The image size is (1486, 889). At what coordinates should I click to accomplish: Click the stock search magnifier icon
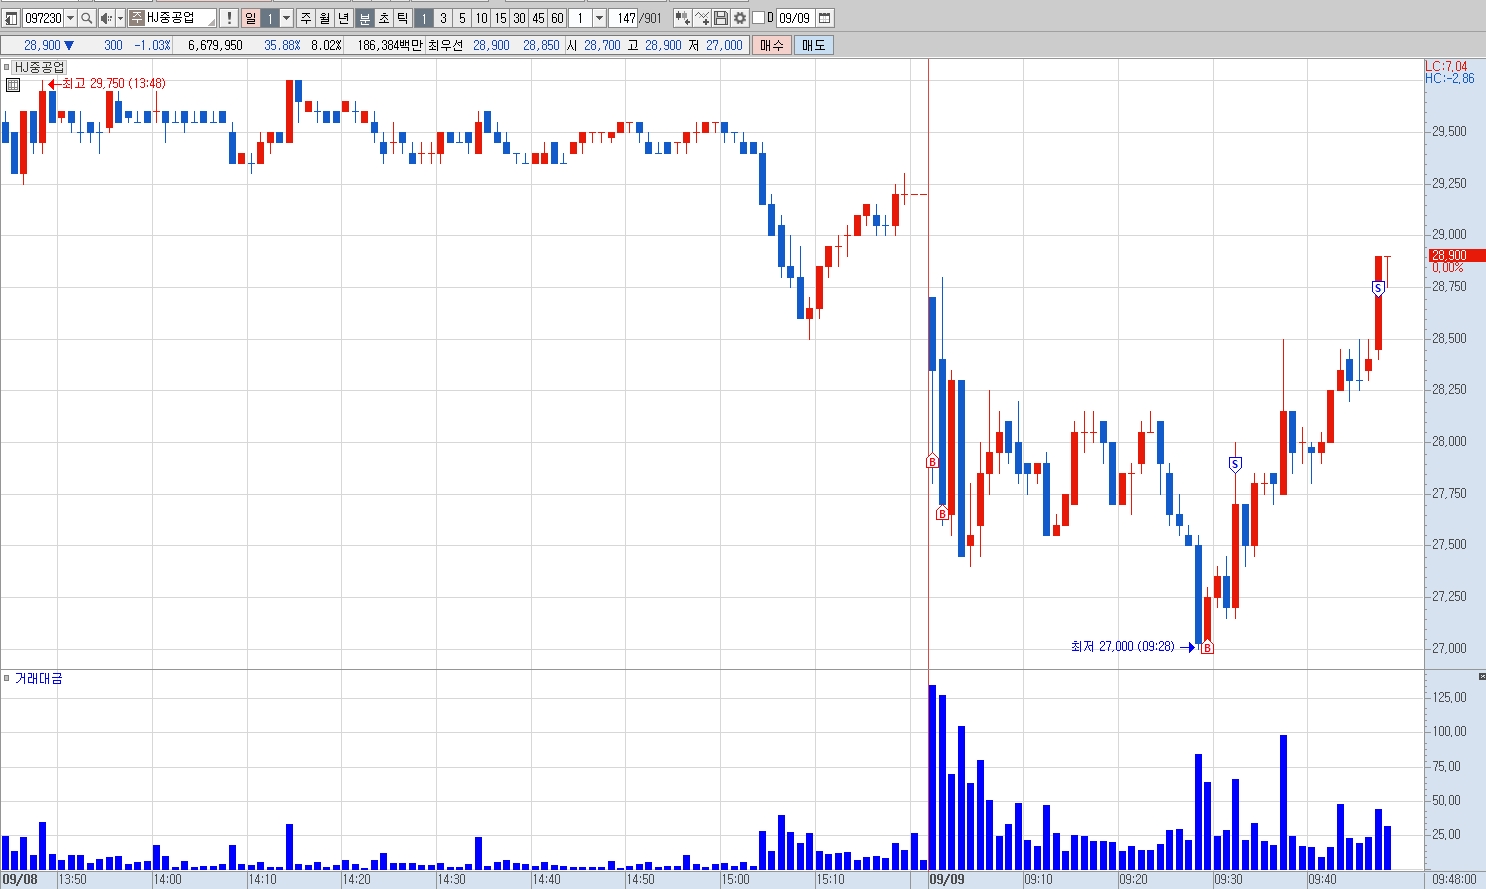point(87,18)
